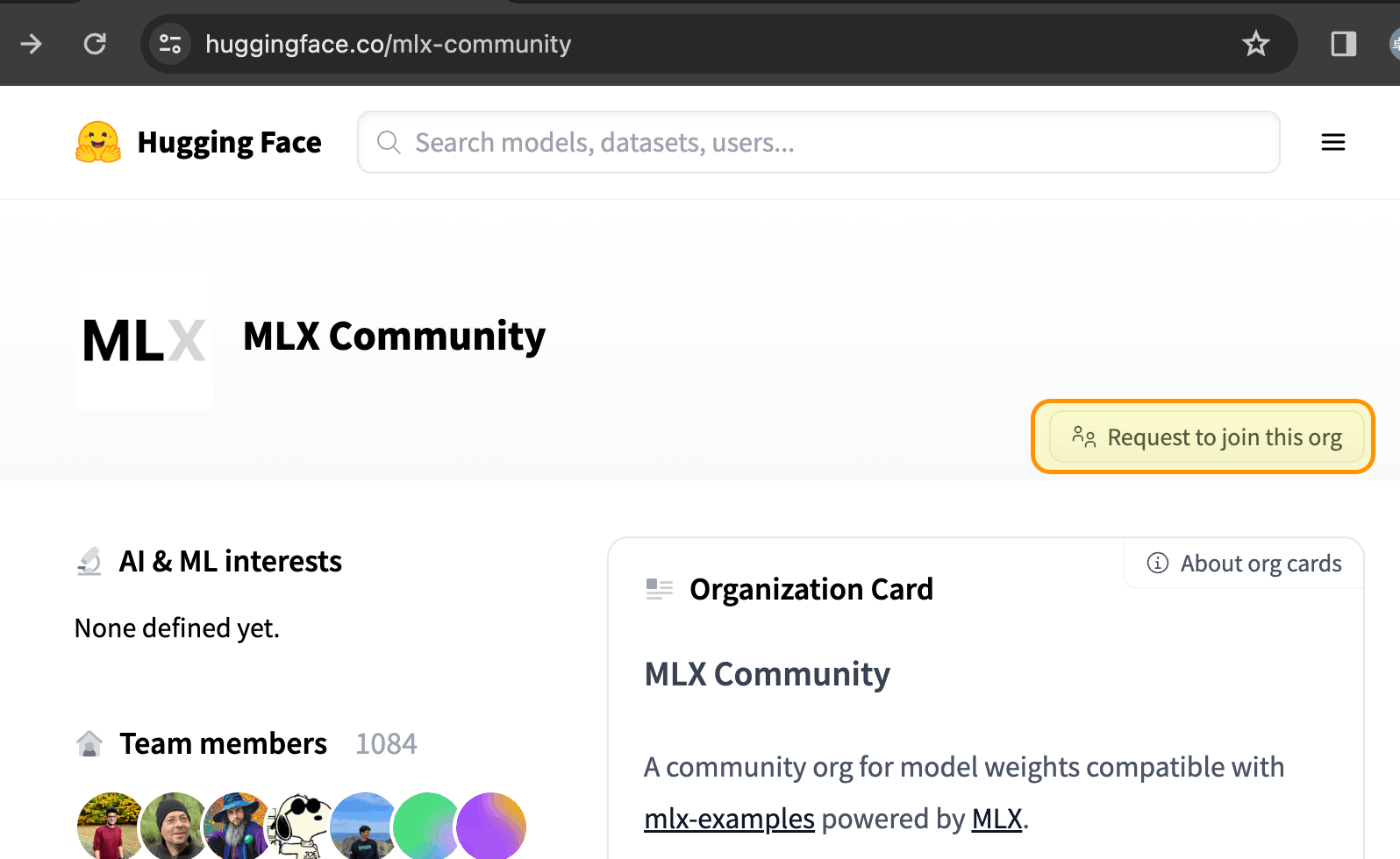Open the hamburger navigation menu
1400x859 pixels.
1333,142
